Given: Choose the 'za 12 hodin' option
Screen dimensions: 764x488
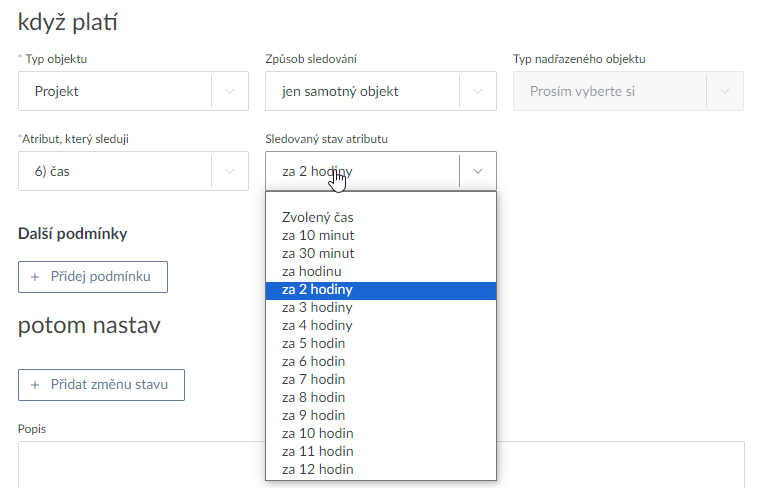Looking at the screenshot, I should click(318, 469).
